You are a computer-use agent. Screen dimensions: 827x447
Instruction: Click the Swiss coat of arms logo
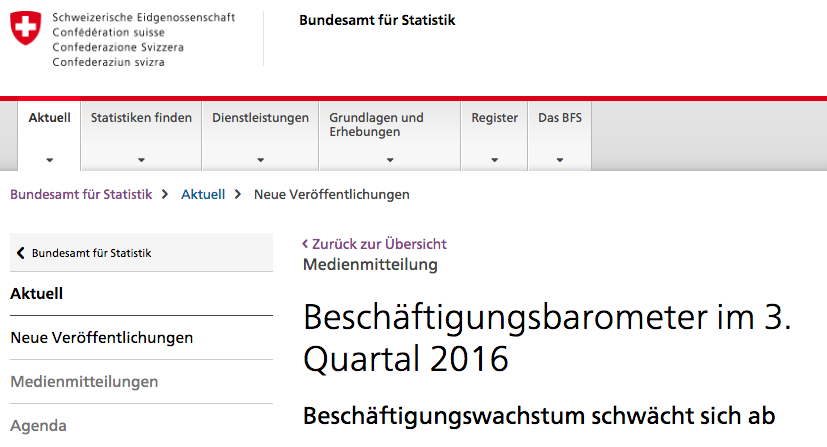point(26,29)
